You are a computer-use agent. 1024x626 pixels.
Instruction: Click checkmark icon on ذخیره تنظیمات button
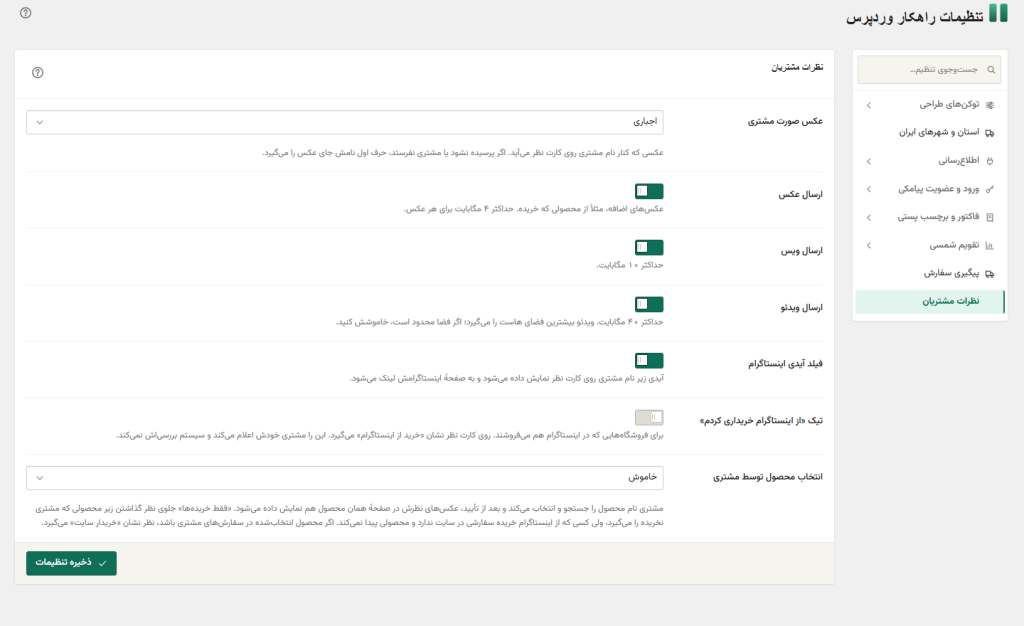click(x=103, y=563)
